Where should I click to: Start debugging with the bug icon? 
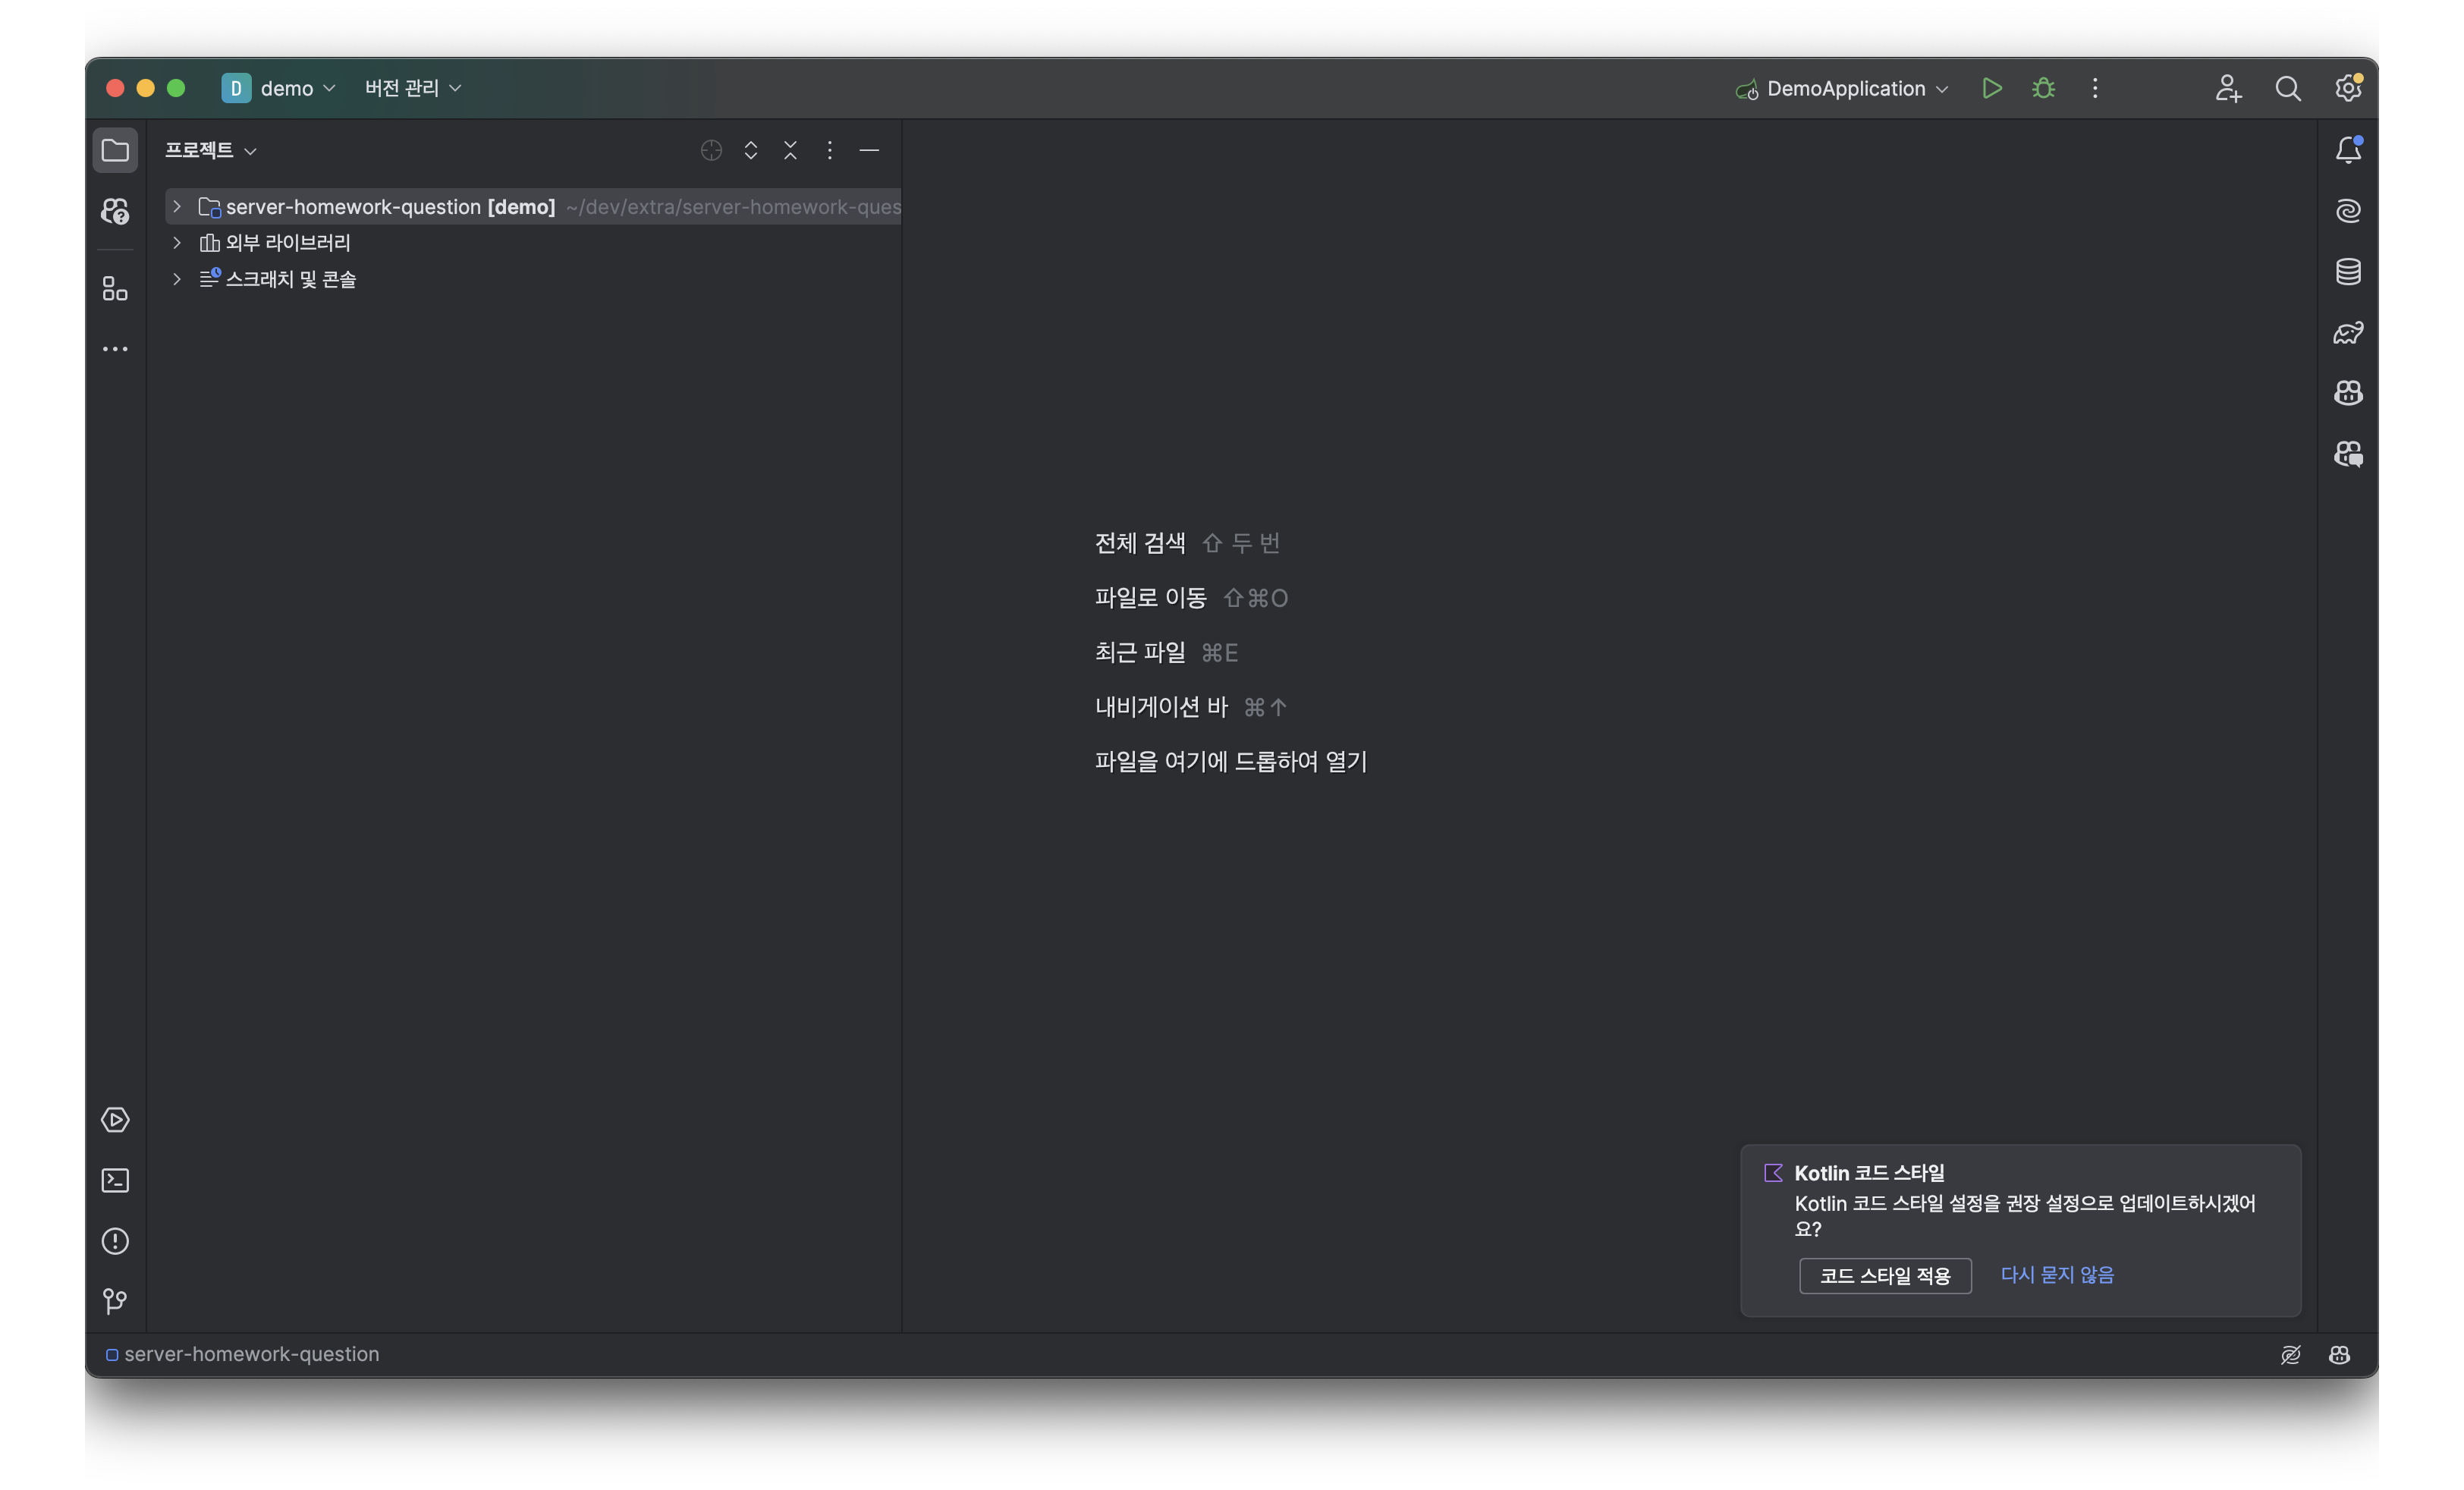[2043, 88]
